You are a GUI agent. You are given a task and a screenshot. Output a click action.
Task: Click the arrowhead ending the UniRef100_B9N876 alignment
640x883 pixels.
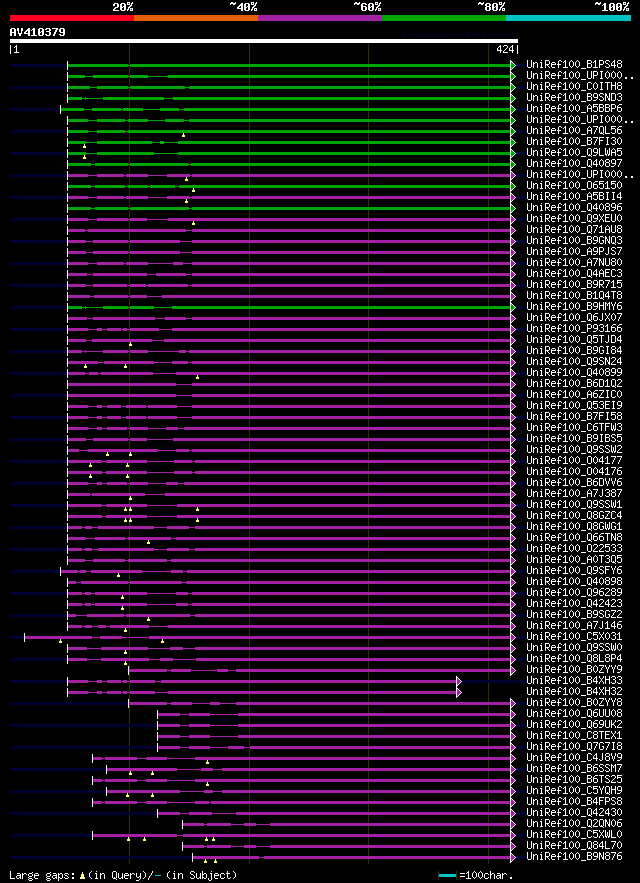click(513, 858)
